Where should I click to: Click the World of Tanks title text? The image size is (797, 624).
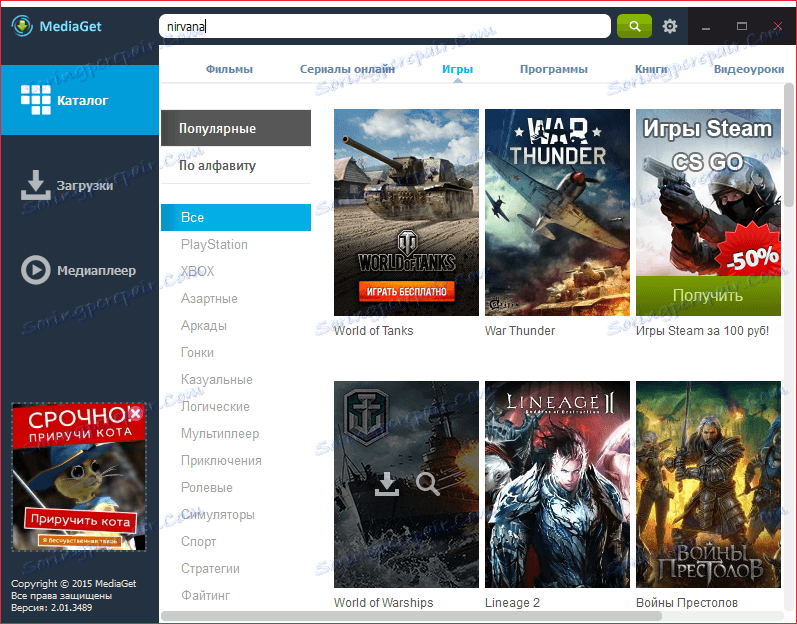tap(374, 331)
